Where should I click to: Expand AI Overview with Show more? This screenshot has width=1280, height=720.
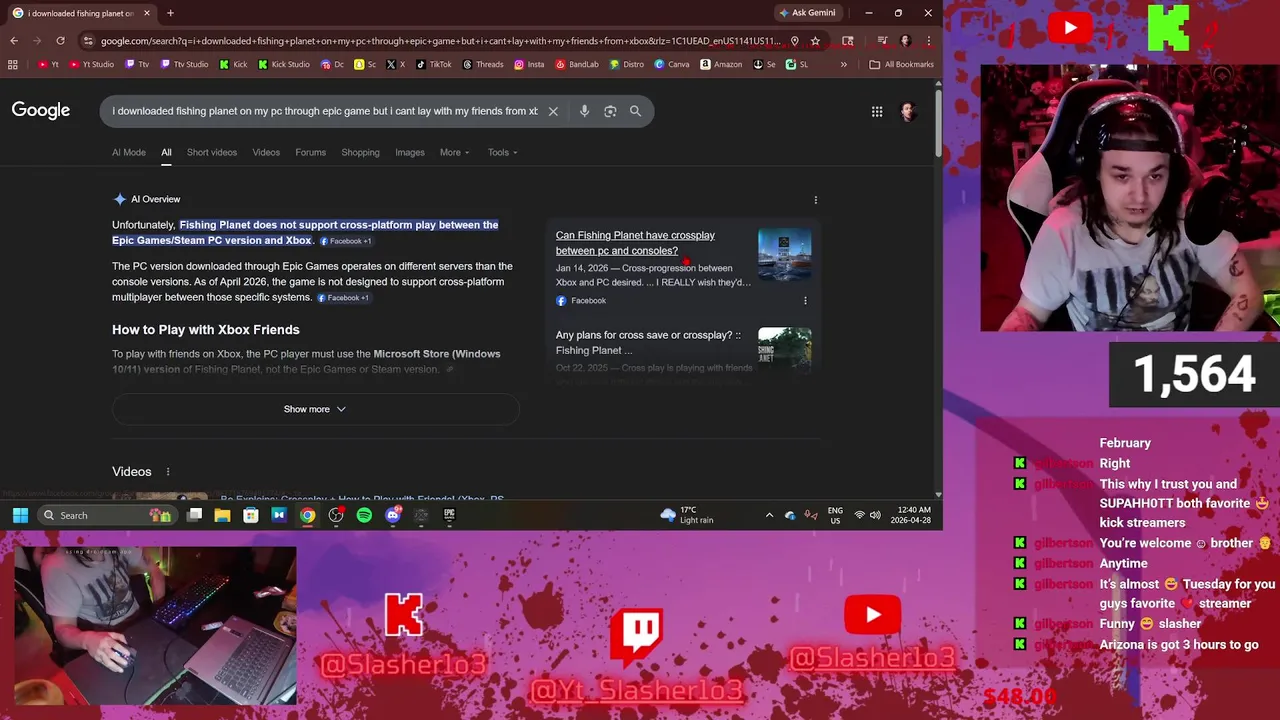[x=315, y=409]
